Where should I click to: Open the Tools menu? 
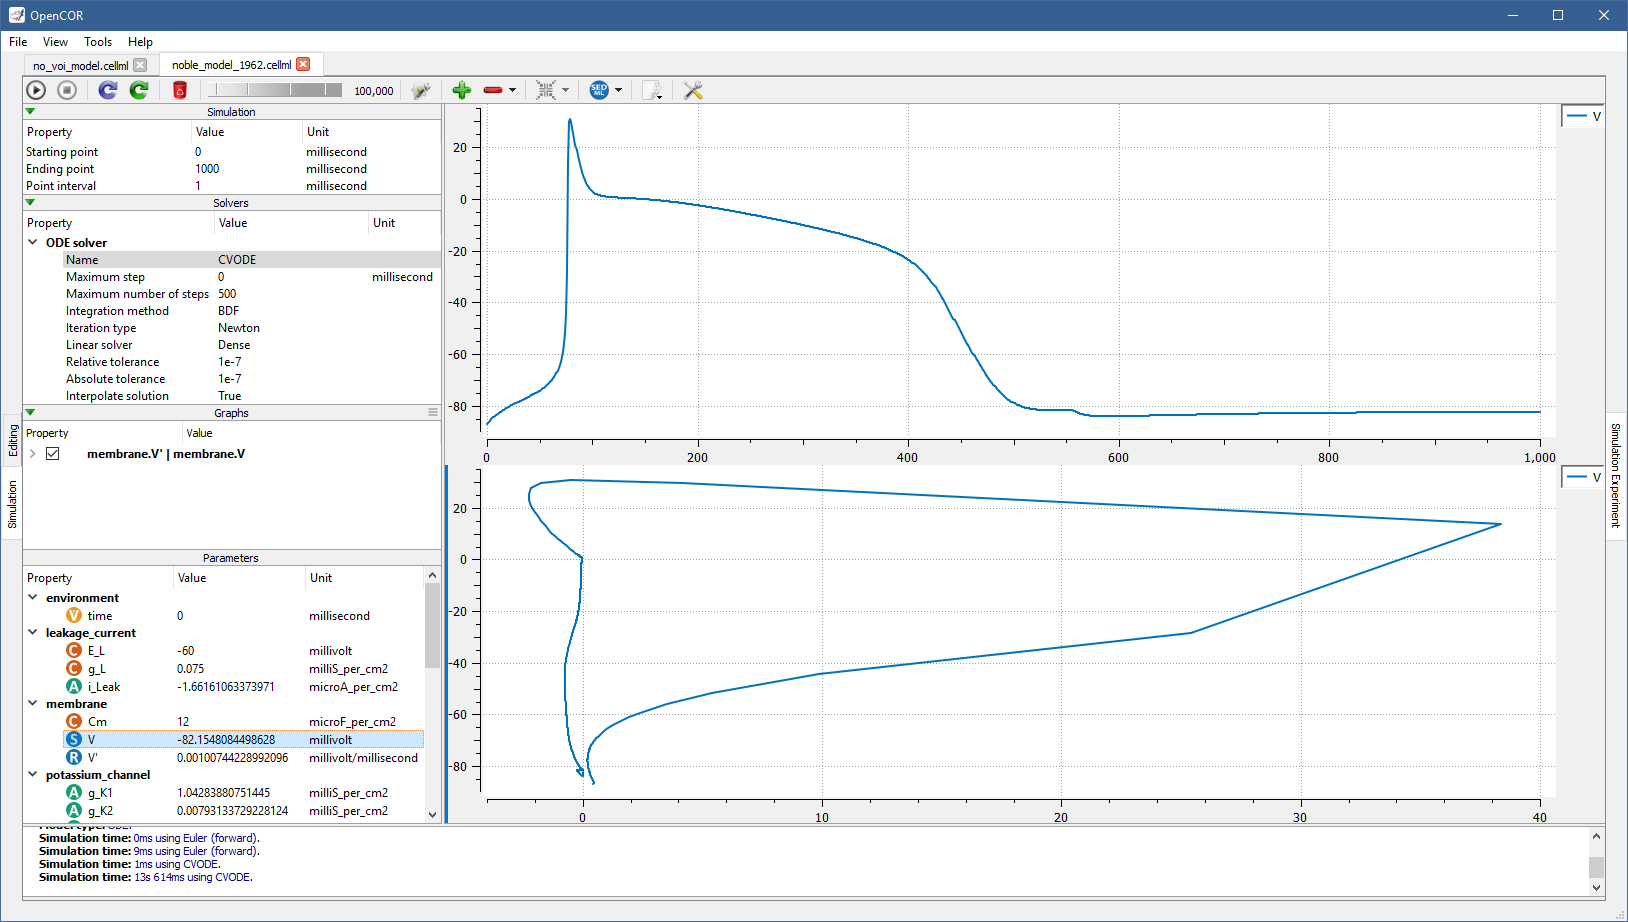(98, 42)
